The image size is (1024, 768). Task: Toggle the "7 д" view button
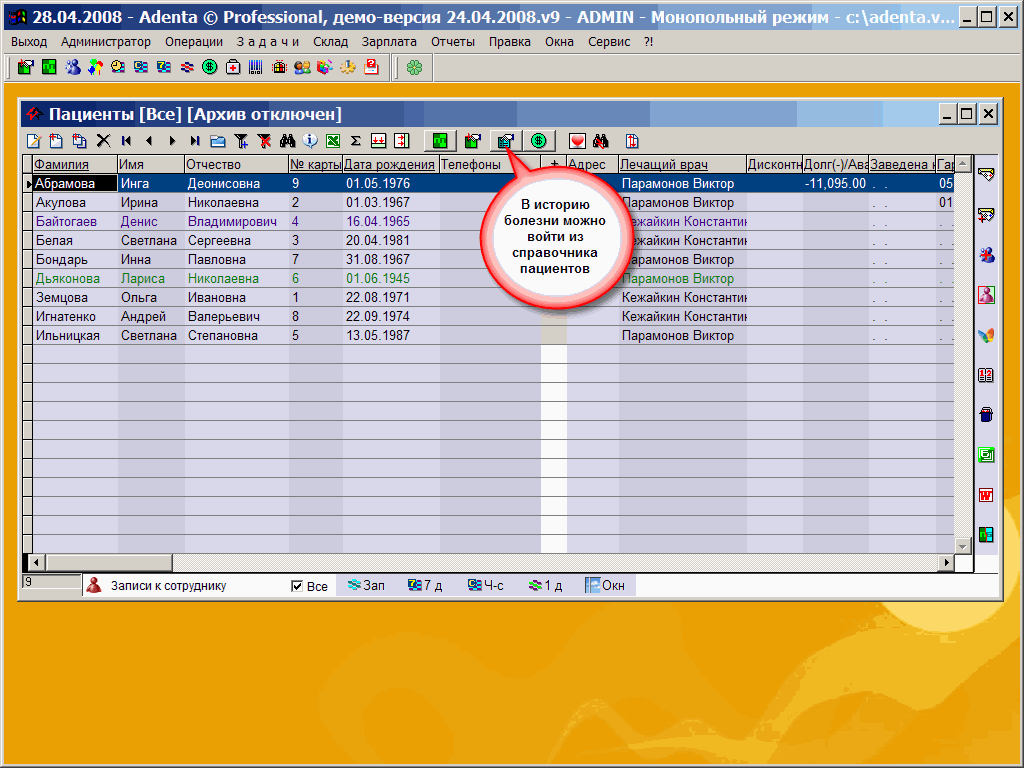click(425, 586)
